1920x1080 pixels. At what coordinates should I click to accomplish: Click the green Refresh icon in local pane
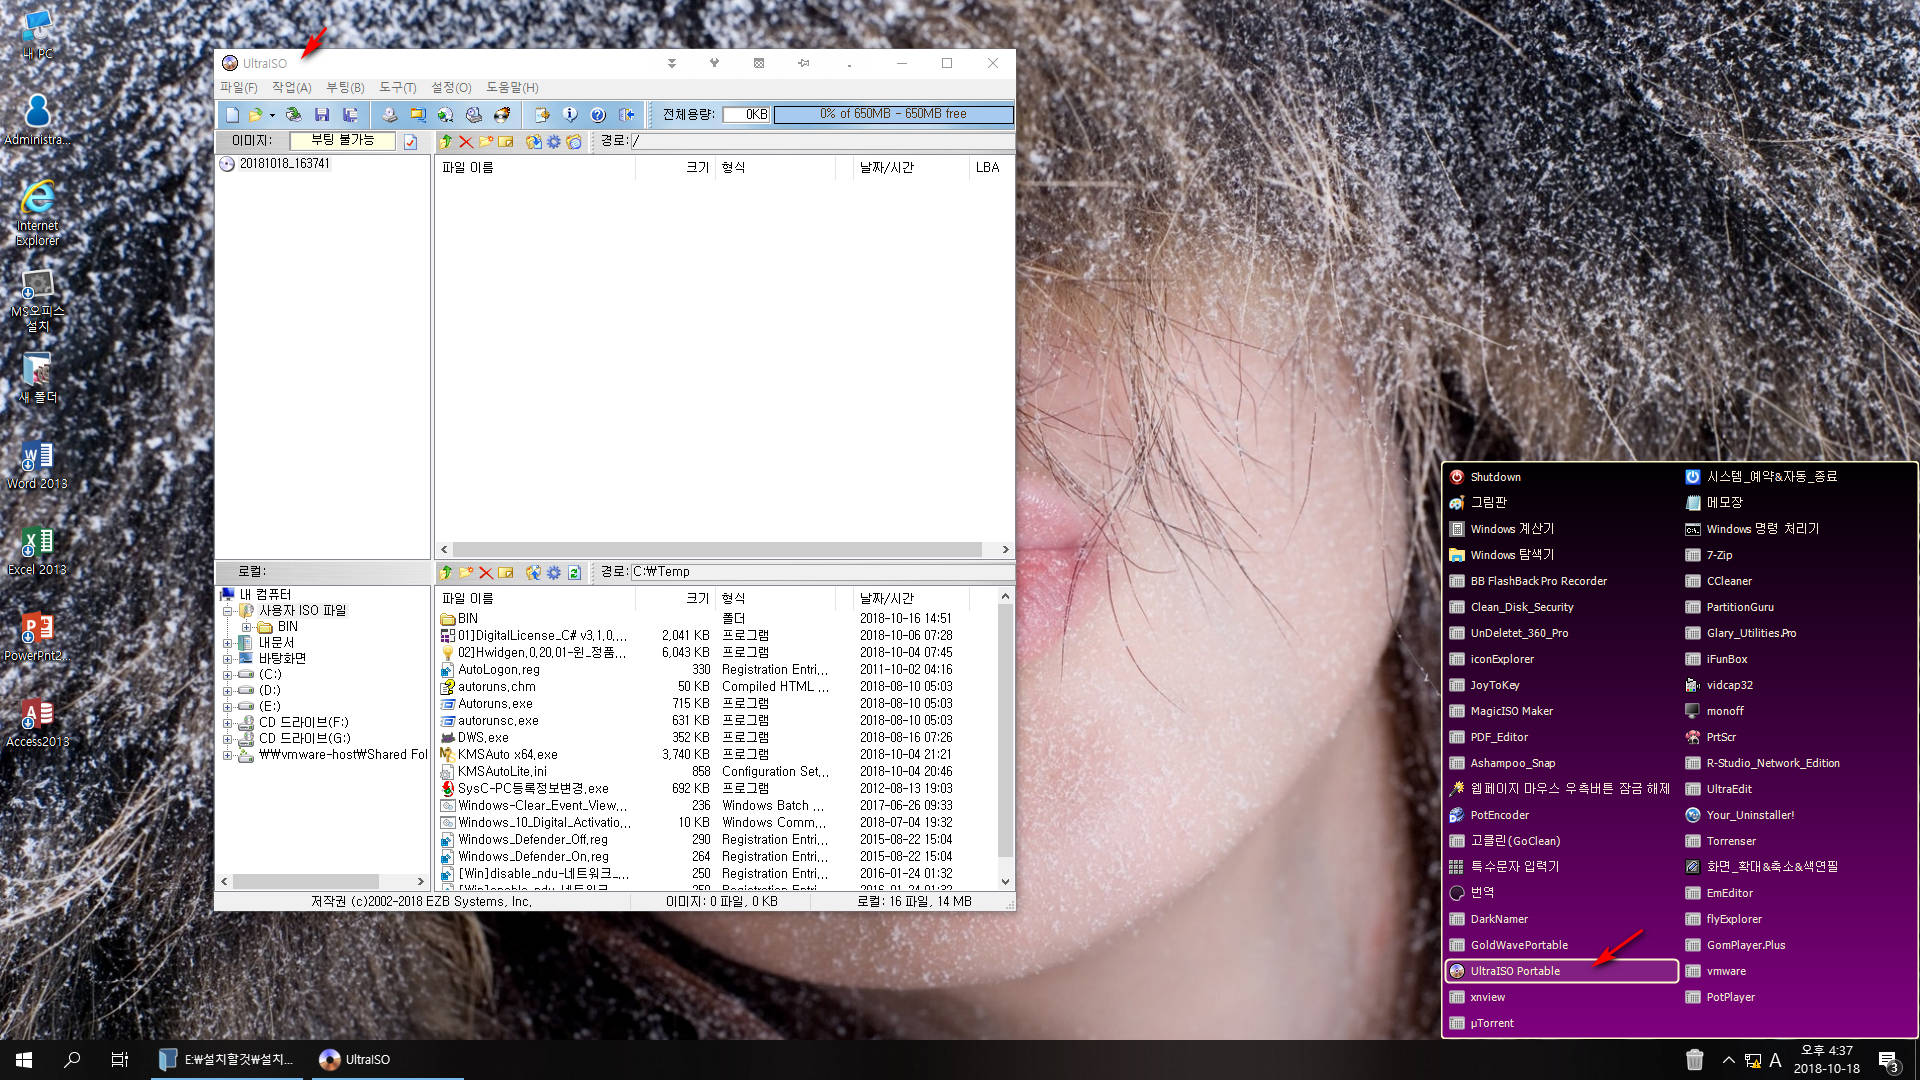coord(574,573)
